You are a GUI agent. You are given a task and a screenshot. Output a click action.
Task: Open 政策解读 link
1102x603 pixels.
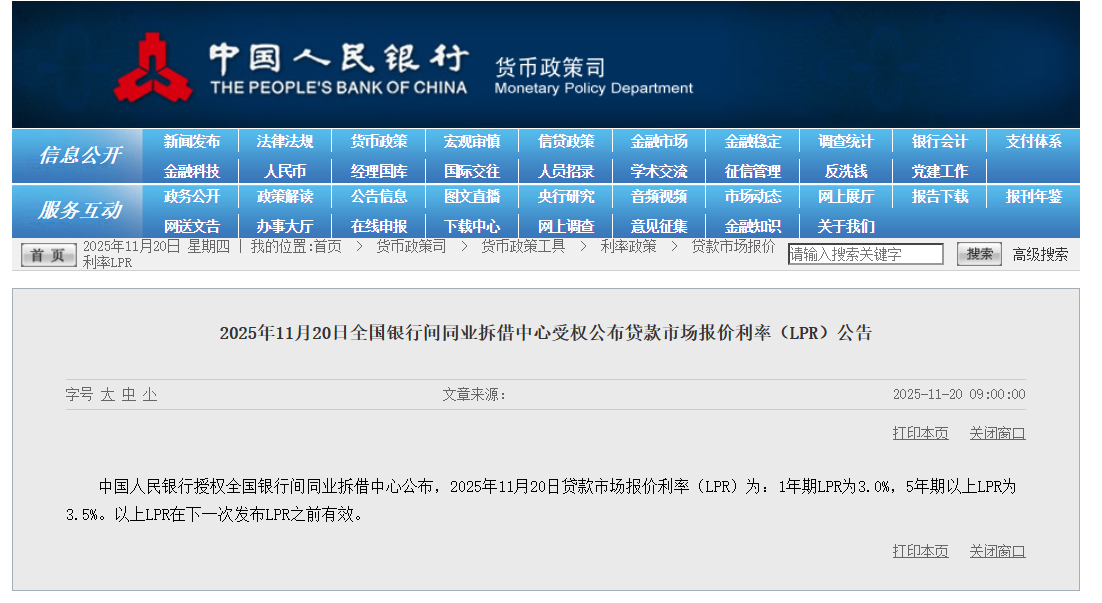(x=285, y=196)
